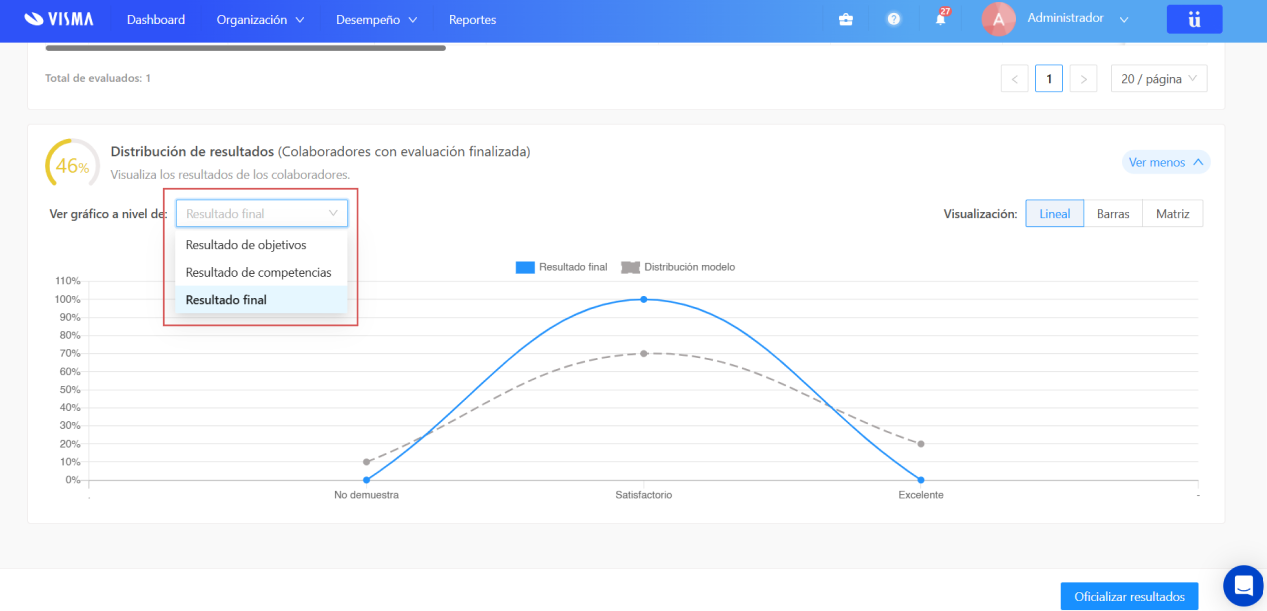
Task: Choose Resultado de competencias option
Action: pos(261,272)
